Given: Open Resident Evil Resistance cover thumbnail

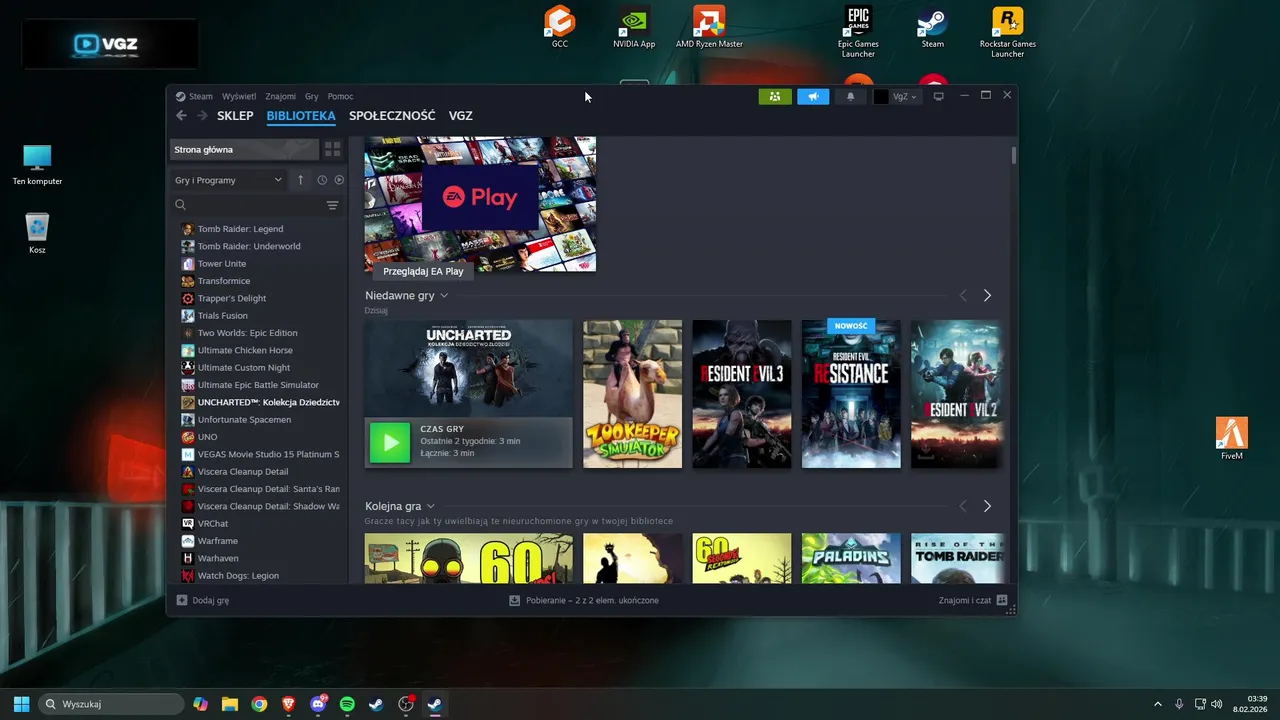Looking at the screenshot, I should pos(851,394).
